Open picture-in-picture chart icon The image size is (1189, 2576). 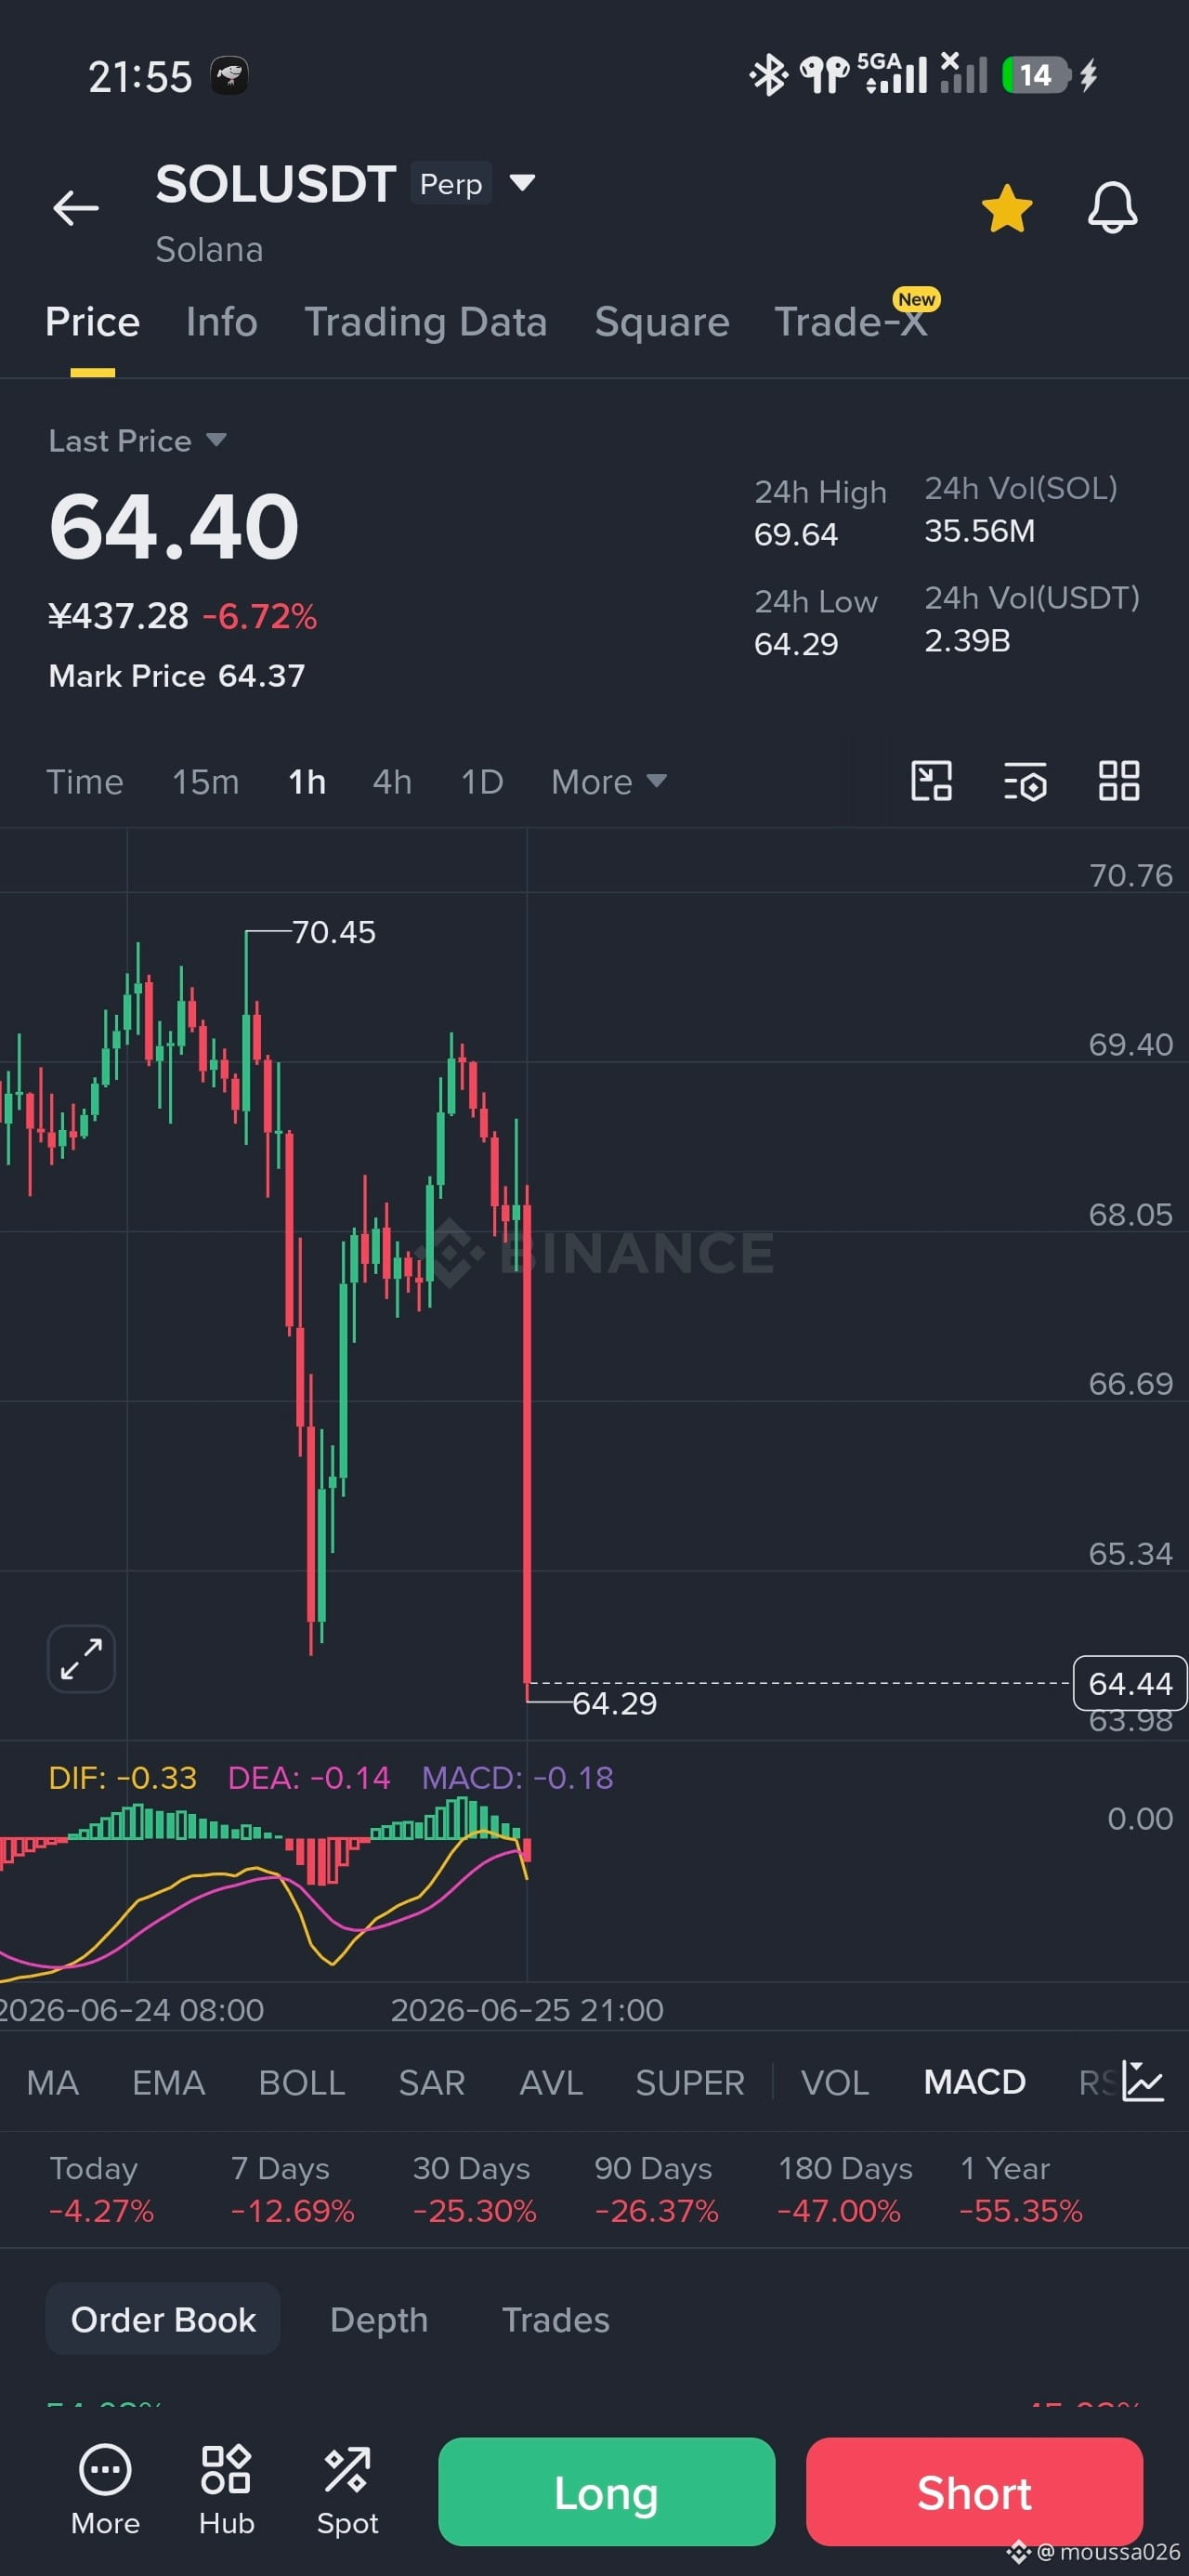[931, 781]
